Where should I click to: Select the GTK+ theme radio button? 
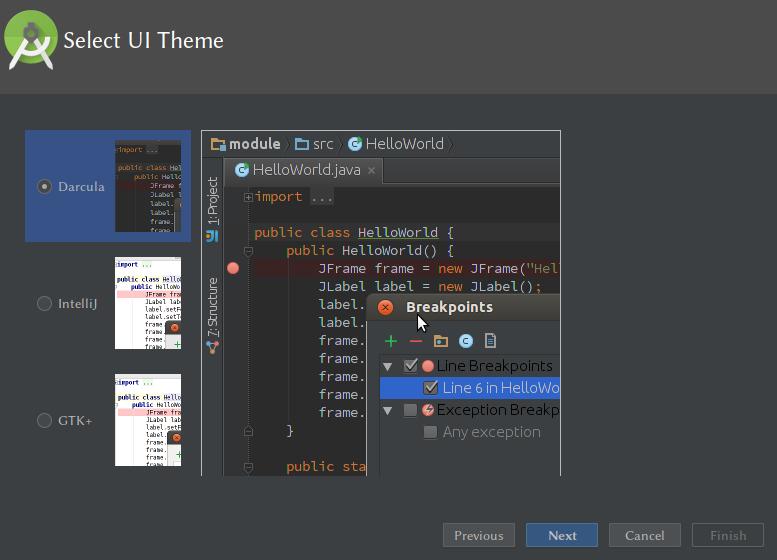pyautogui.click(x=44, y=420)
